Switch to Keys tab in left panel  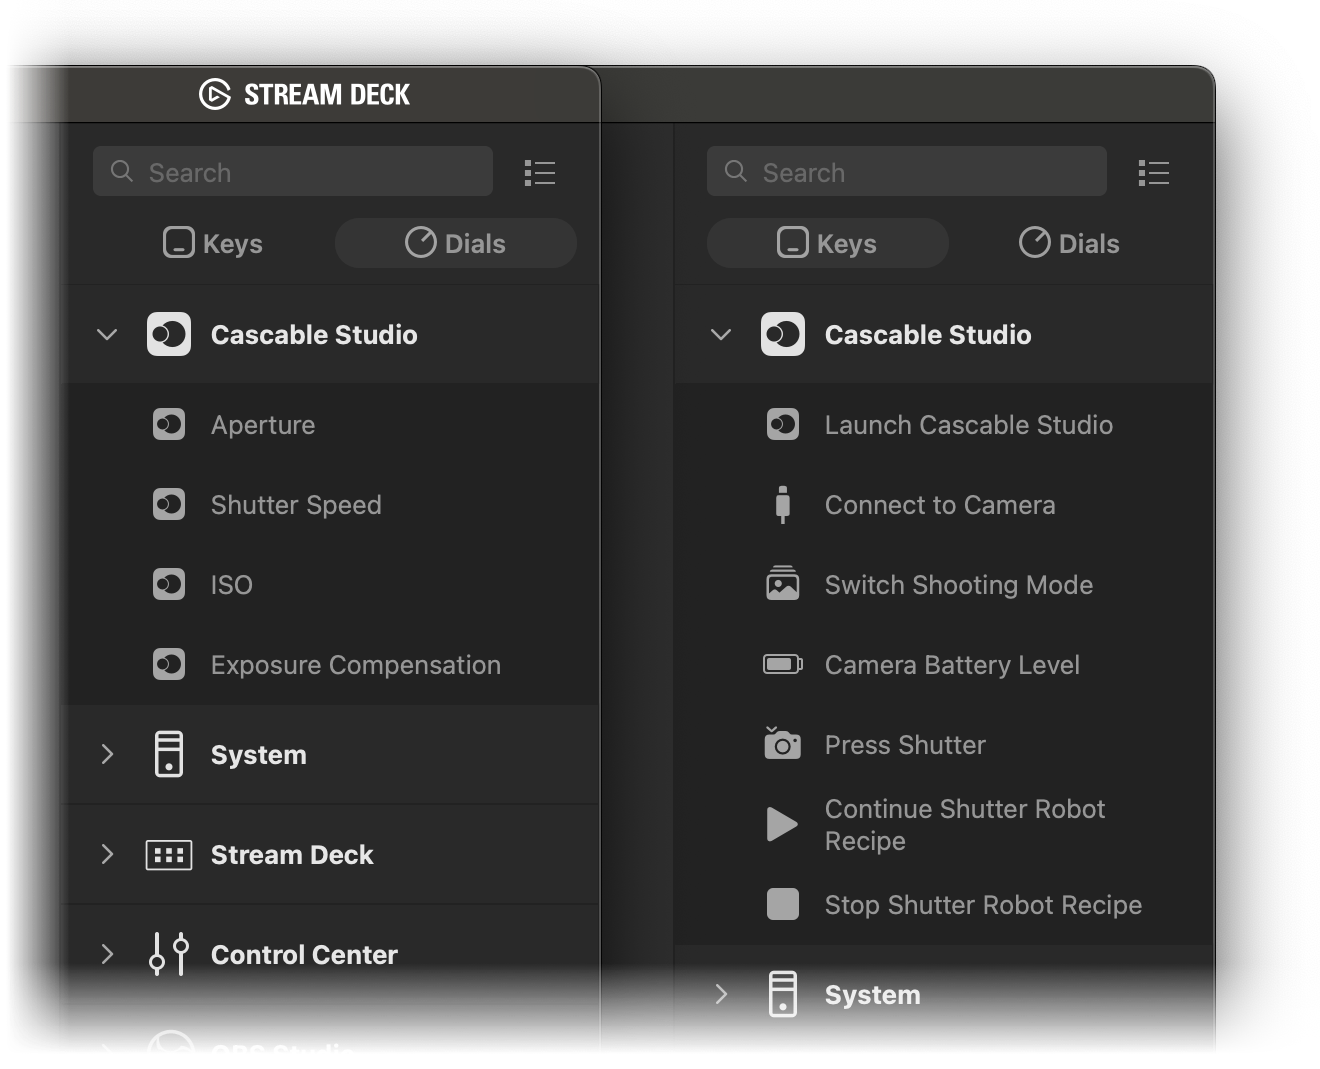click(x=213, y=243)
